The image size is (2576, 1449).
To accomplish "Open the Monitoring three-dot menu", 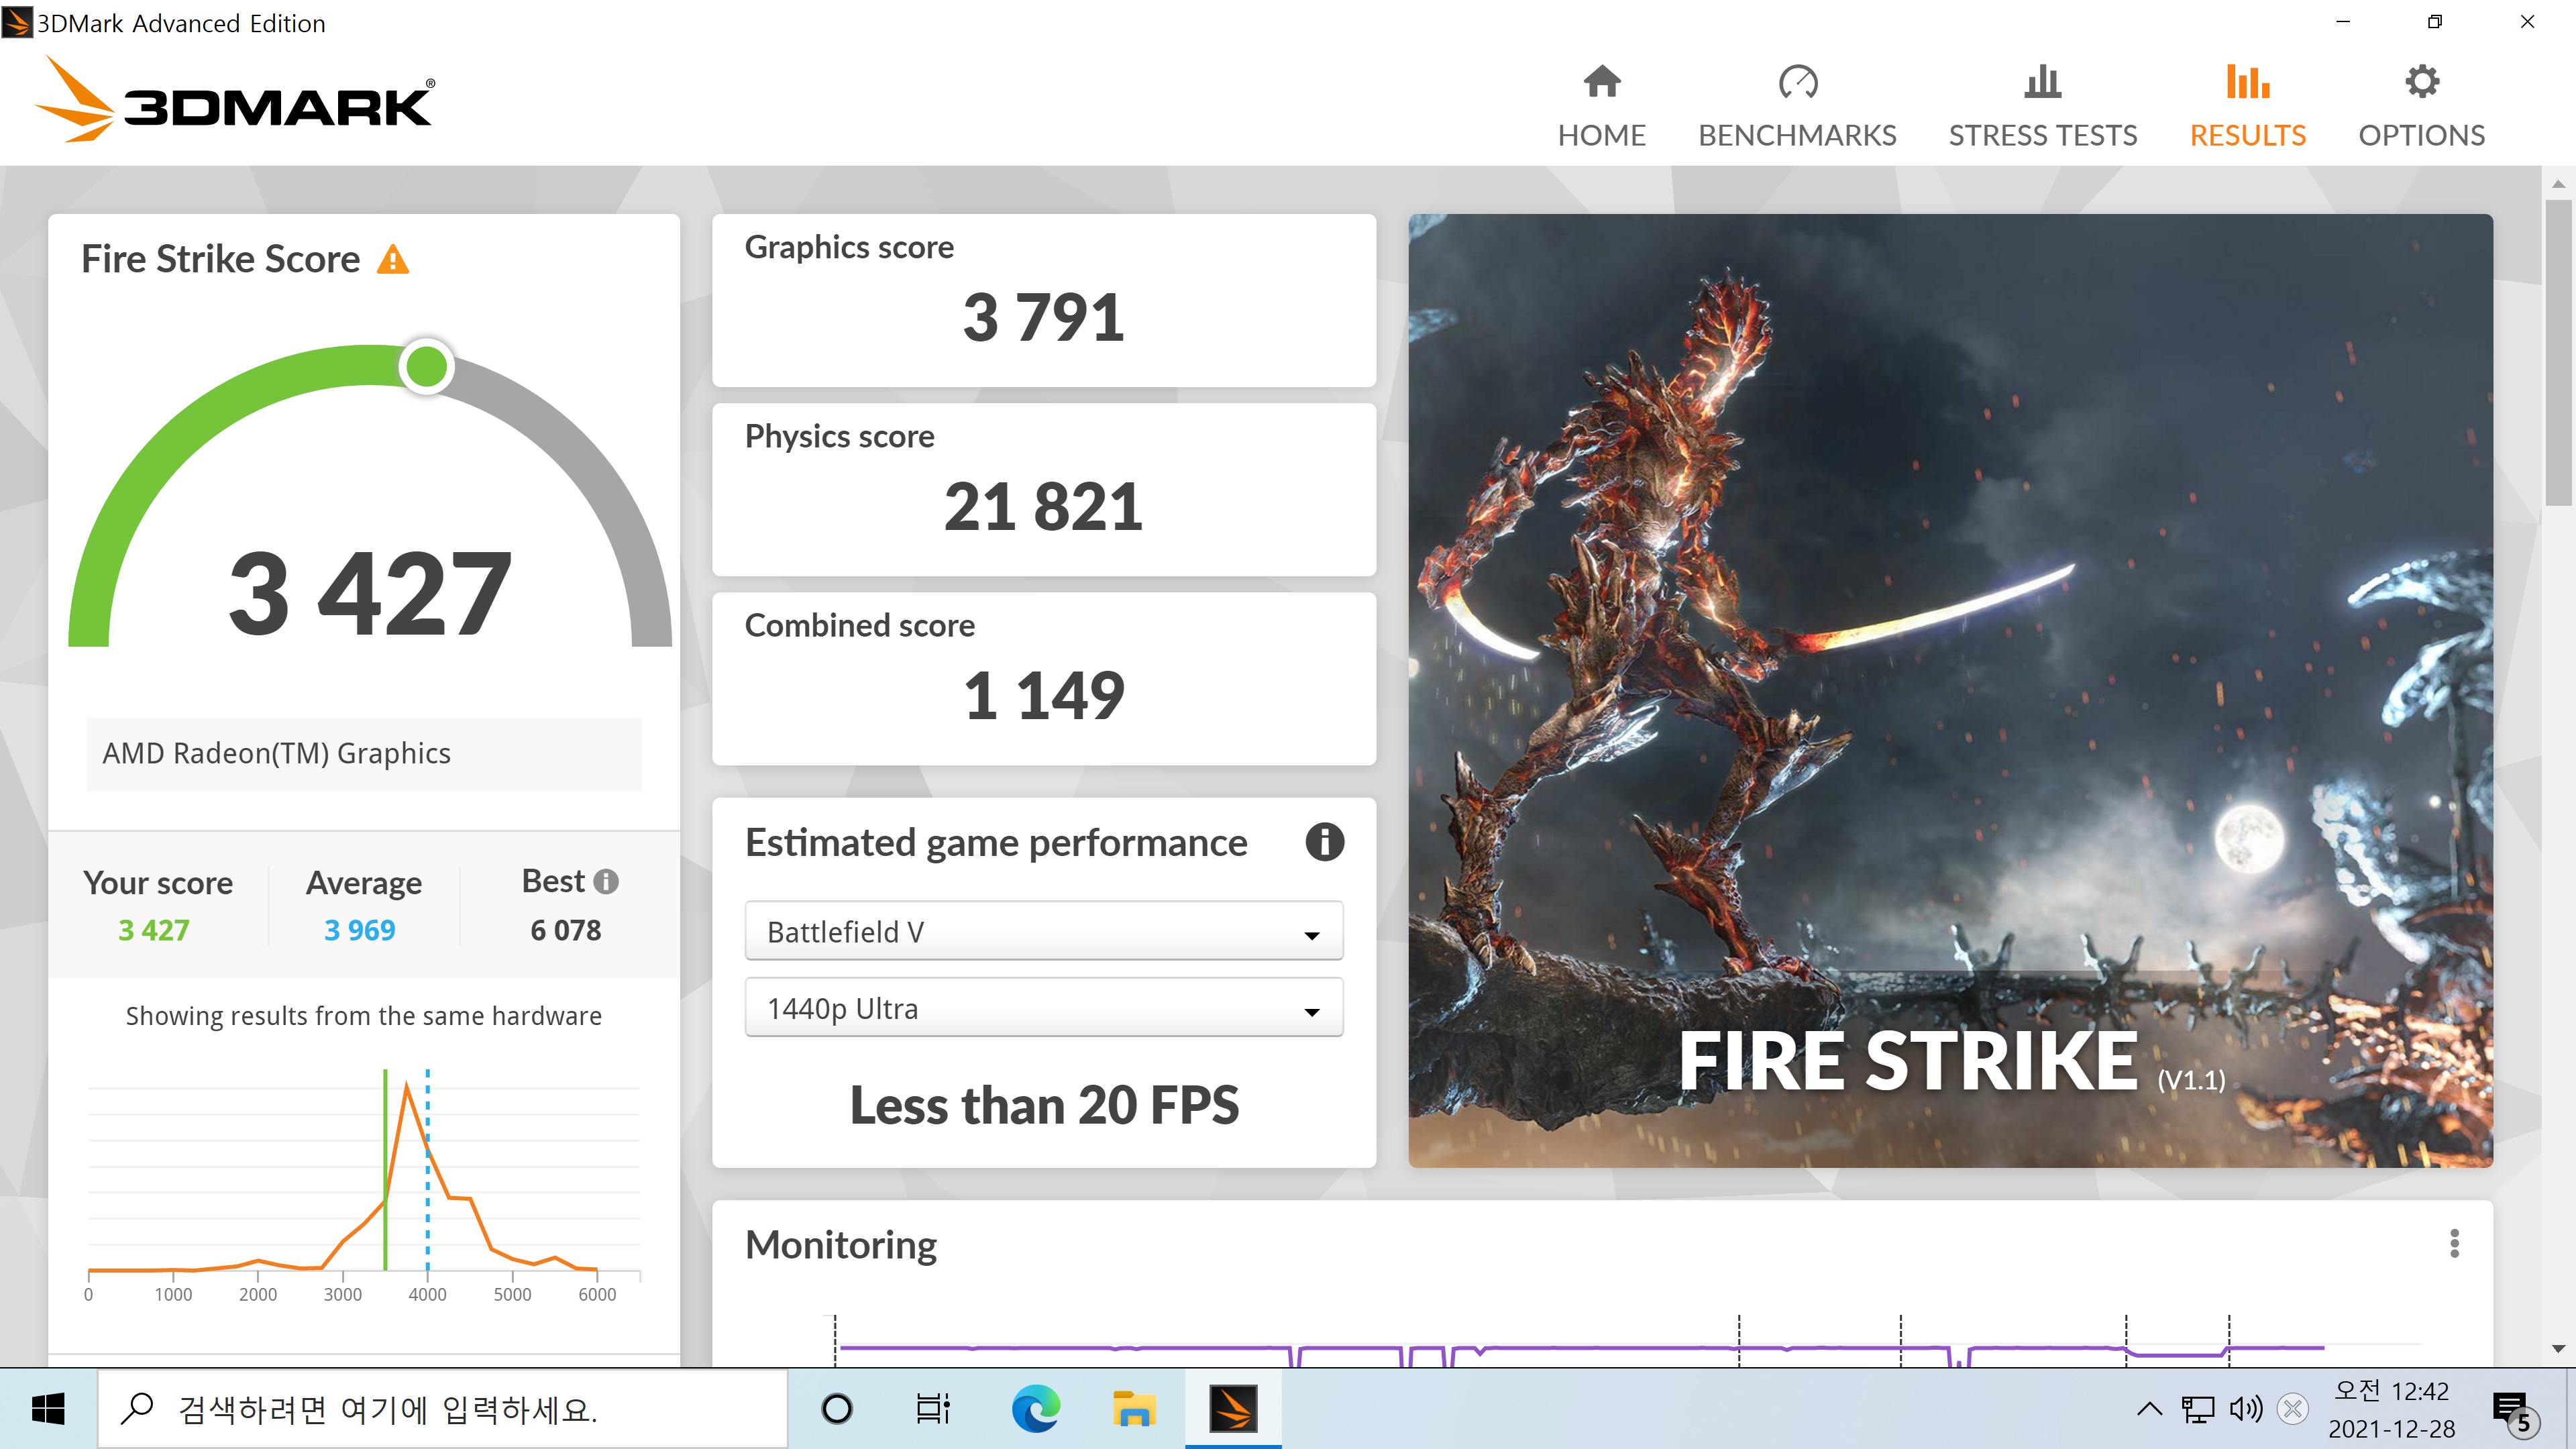I will click(x=2454, y=1243).
